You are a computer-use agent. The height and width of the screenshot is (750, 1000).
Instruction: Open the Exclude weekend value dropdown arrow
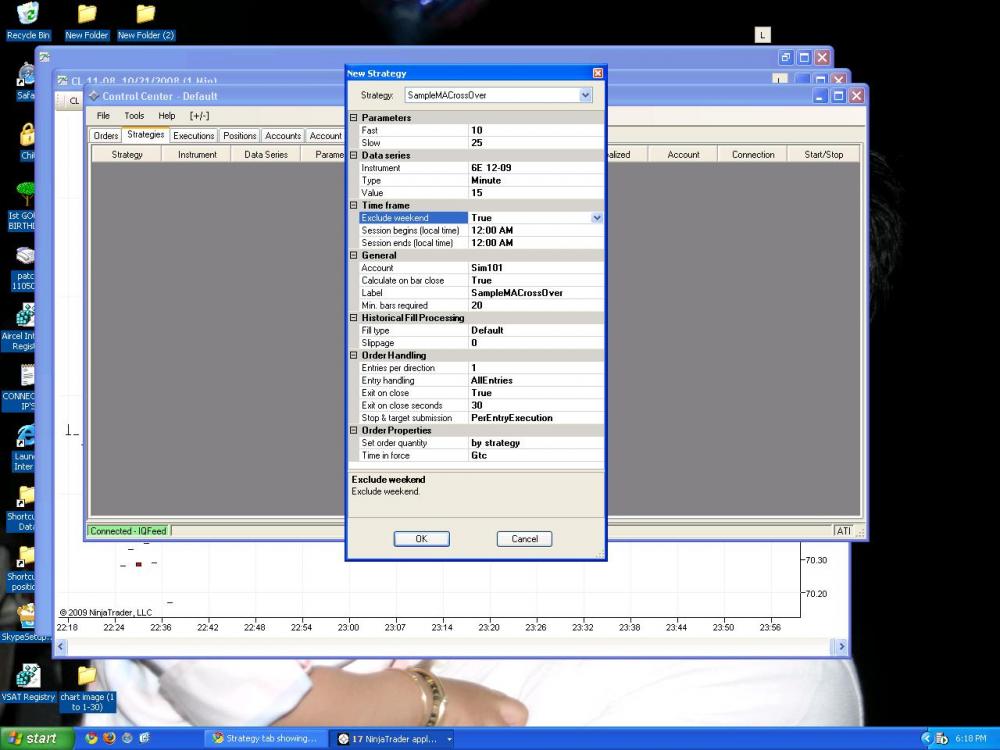(x=596, y=217)
